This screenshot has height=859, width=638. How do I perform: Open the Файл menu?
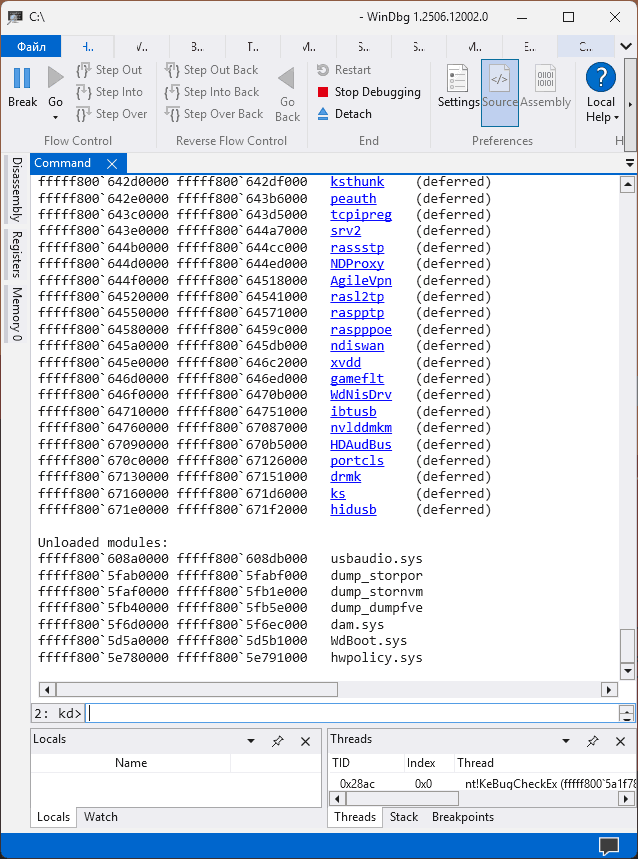point(31,47)
